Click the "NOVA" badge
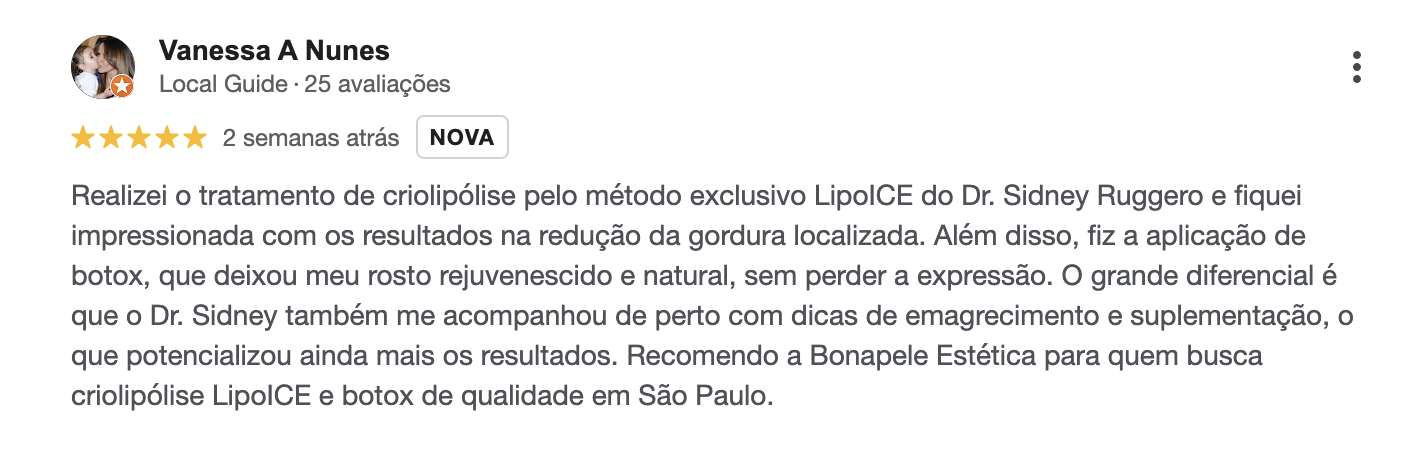 pos(462,138)
